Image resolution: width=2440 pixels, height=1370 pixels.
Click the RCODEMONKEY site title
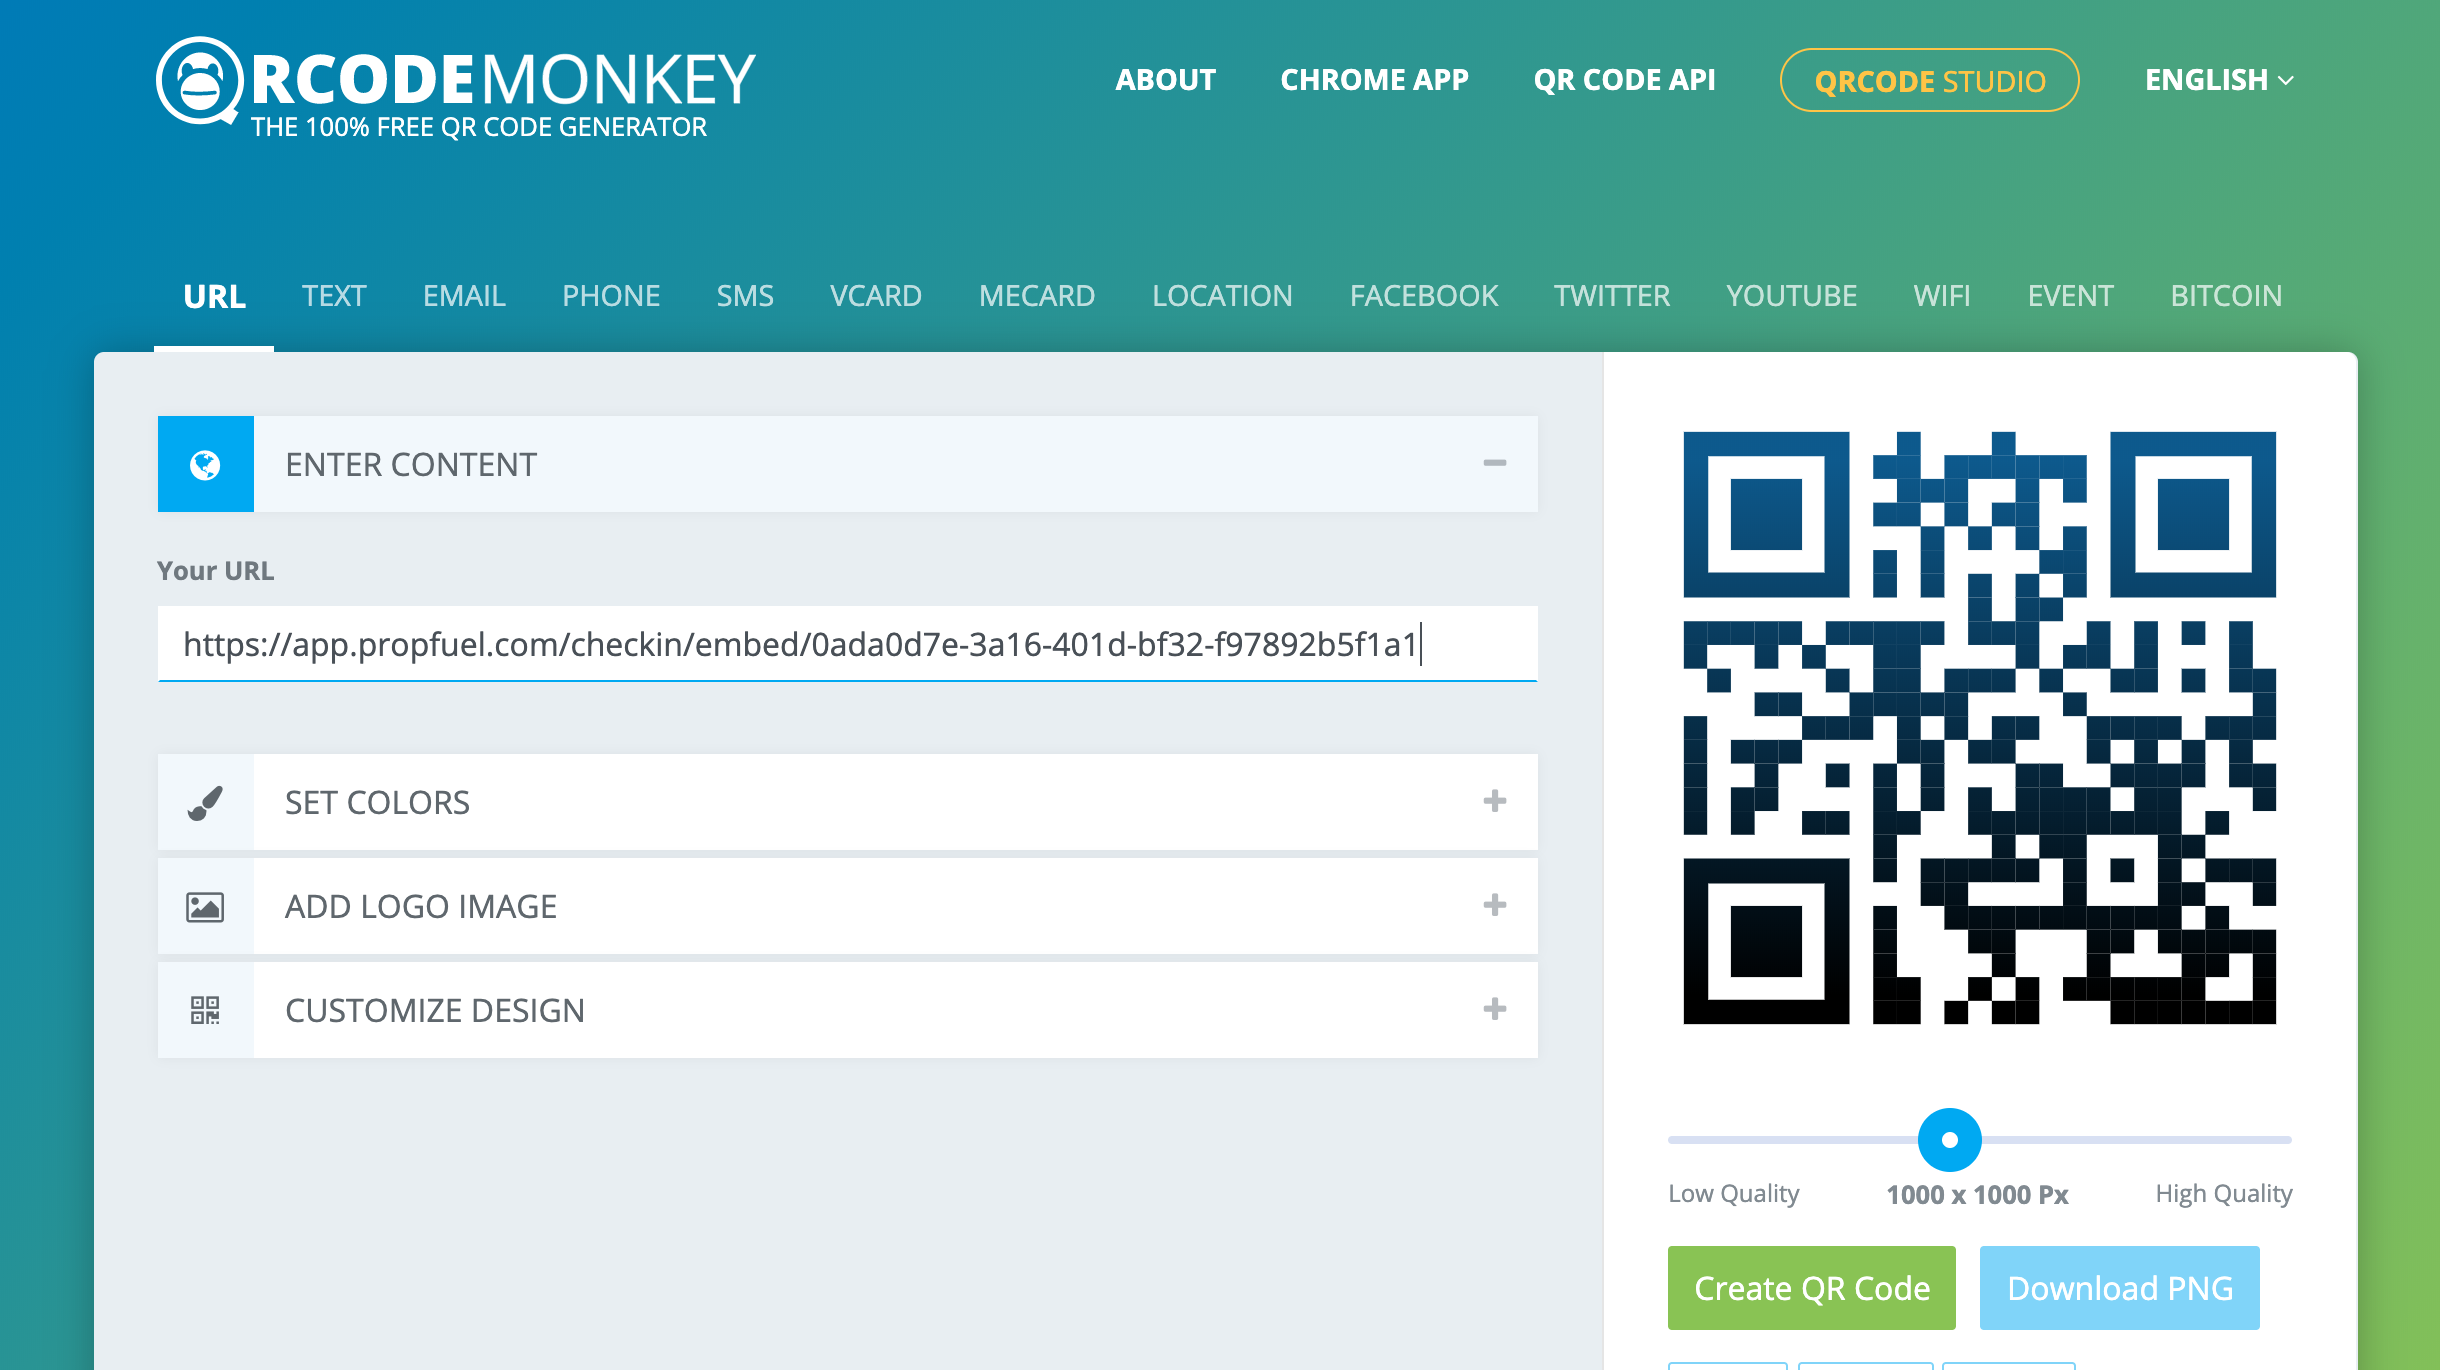tap(504, 80)
